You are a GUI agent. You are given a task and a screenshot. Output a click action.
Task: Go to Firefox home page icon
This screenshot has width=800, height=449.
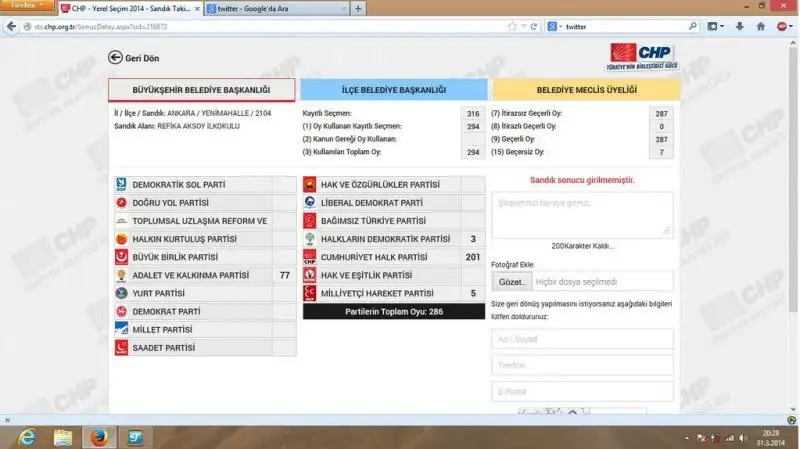point(761,27)
